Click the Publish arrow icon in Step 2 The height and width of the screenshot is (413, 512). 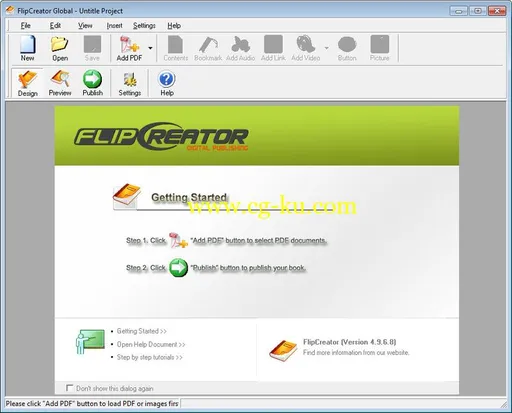coord(178,267)
